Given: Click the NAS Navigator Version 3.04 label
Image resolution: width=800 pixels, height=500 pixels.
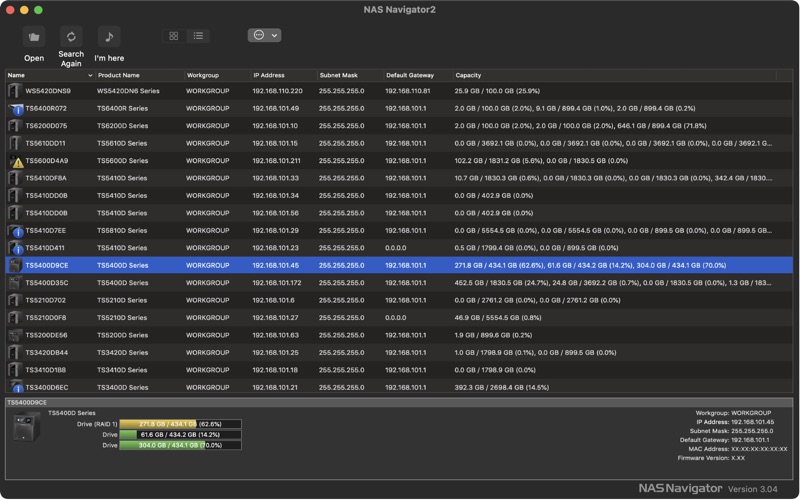Looking at the screenshot, I should click(708, 489).
